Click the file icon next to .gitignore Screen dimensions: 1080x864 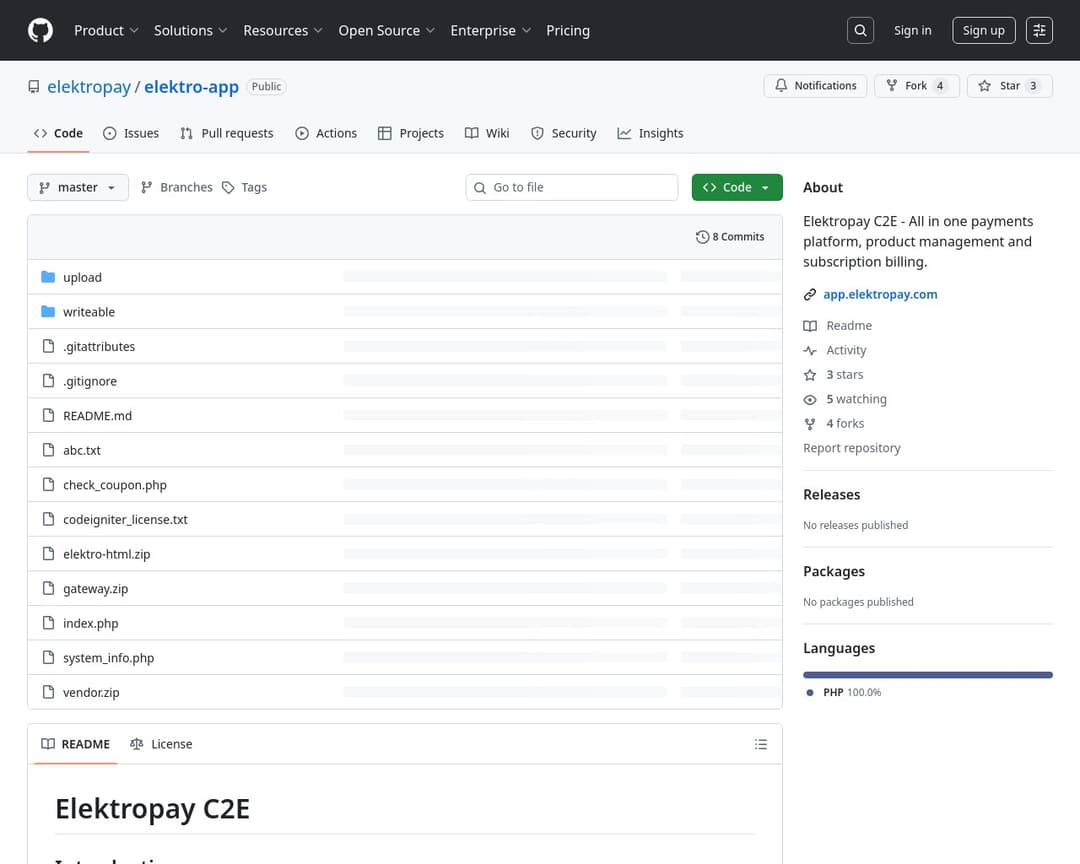[48, 380]
